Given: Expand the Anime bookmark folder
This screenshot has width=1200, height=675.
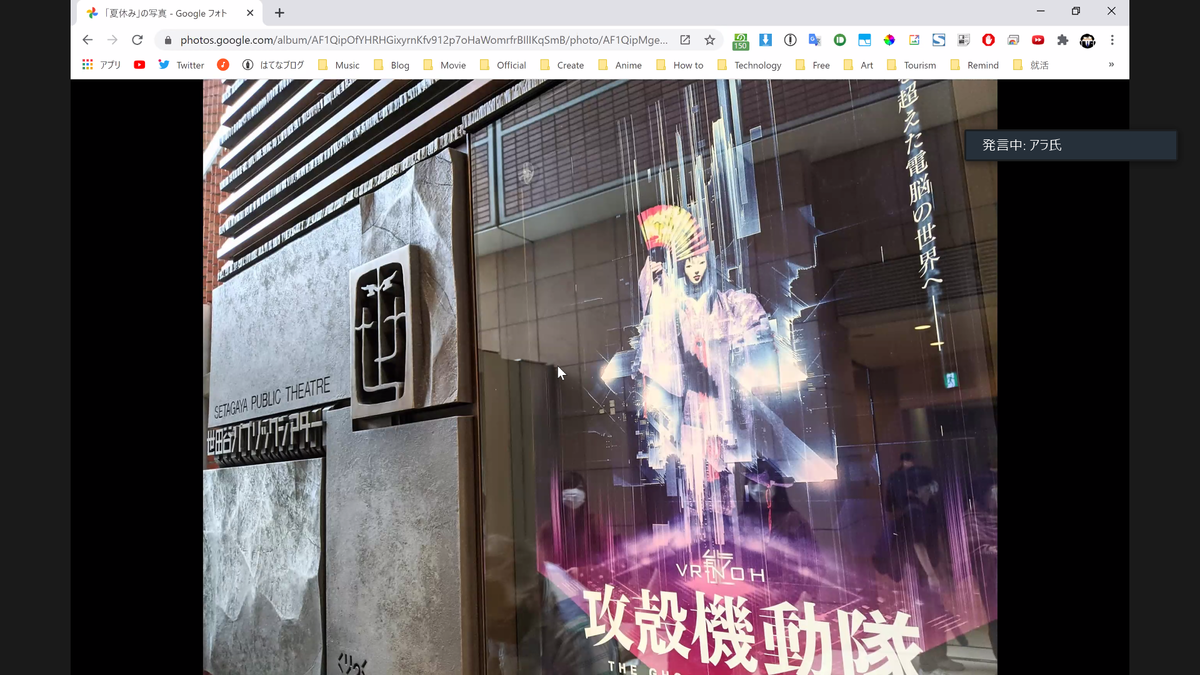Looking at the screenshot, I should point(620,65).
